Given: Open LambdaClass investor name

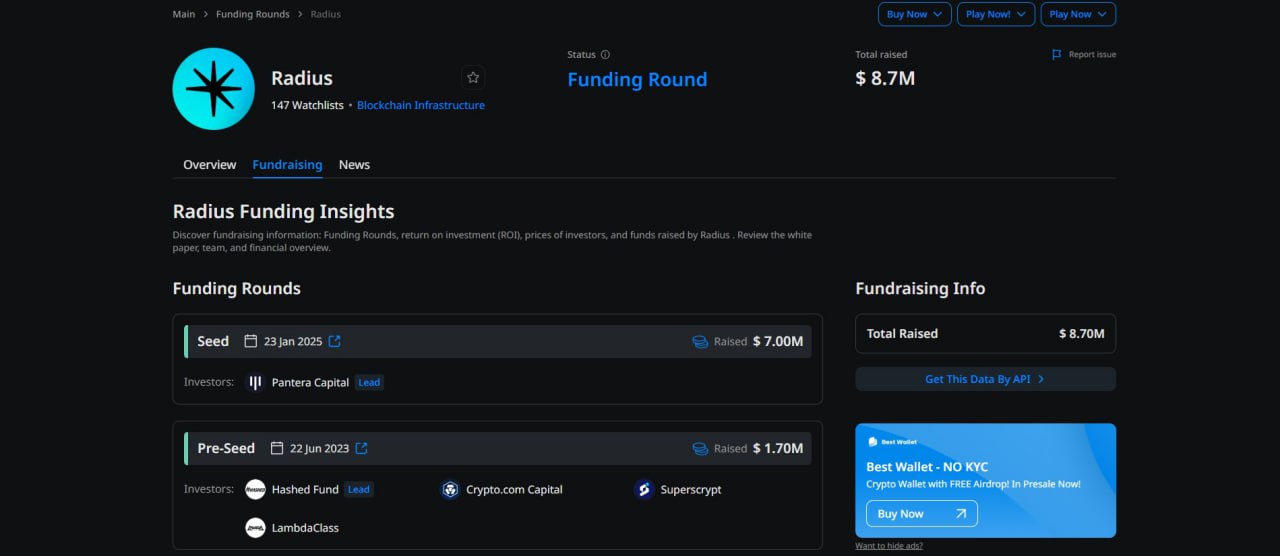Looking at the screenshot, I should [305, 527].
